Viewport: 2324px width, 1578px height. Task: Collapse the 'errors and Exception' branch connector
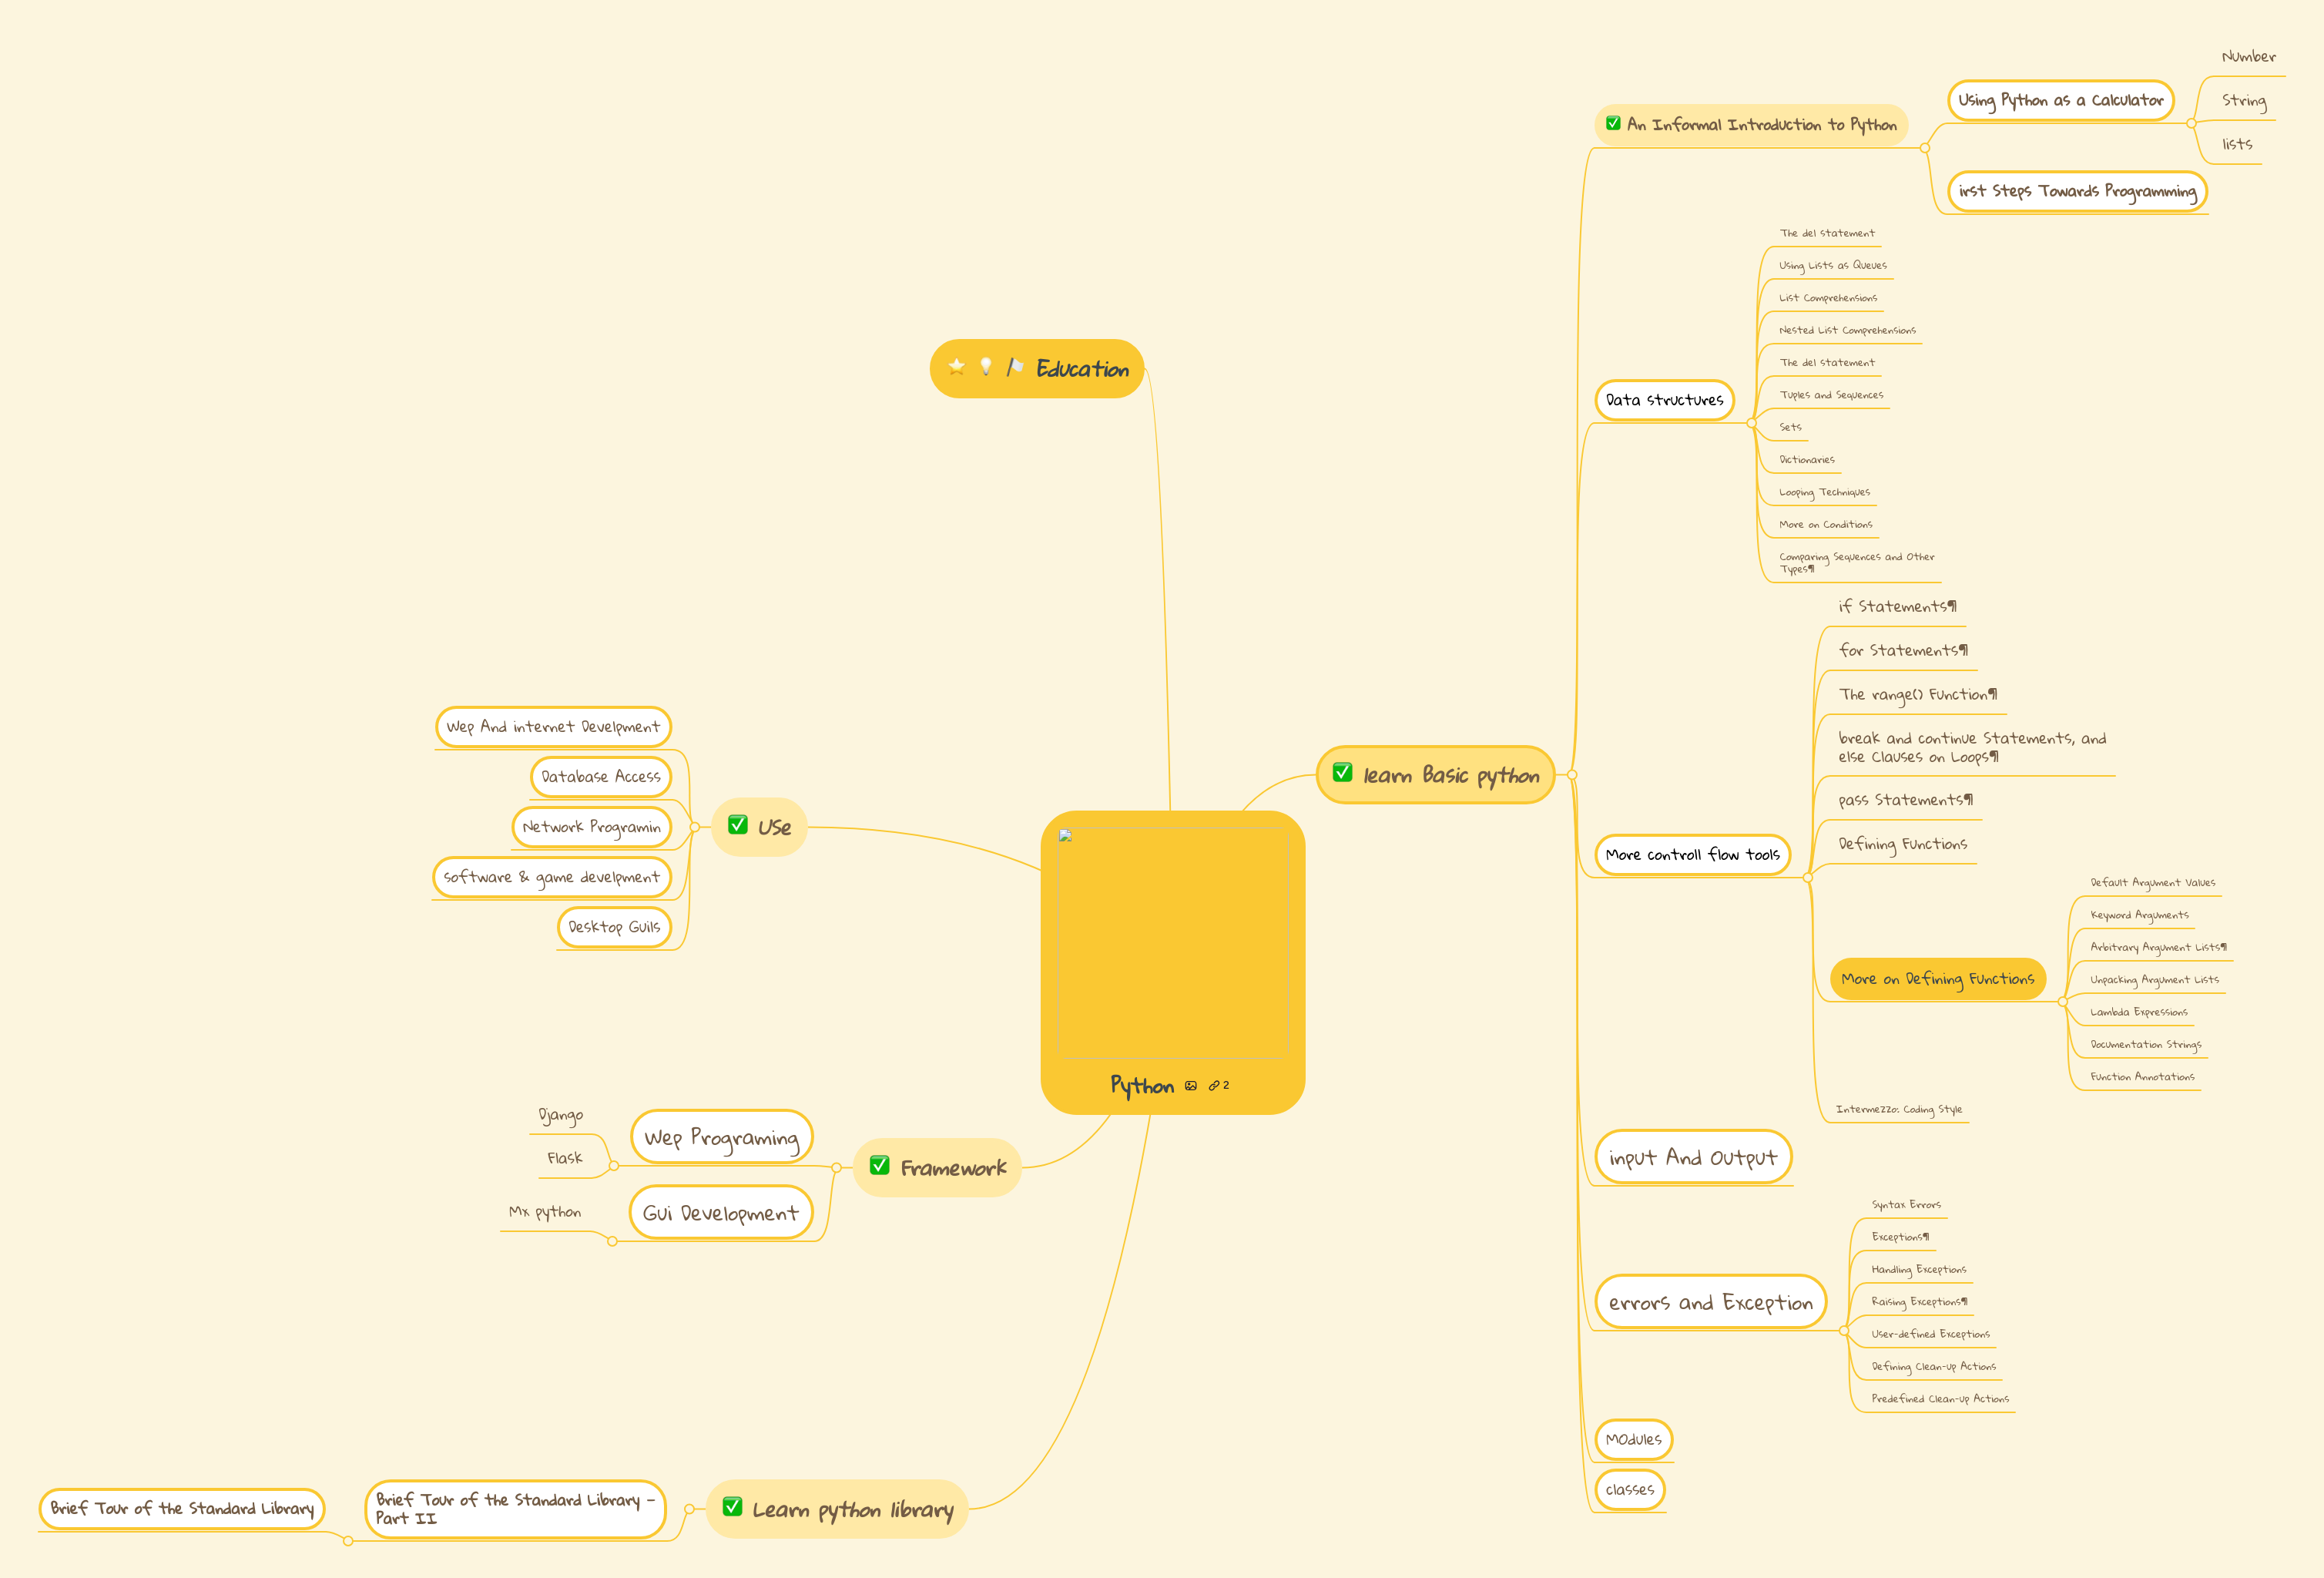pyautogui.click(x=1843, y=1331)
